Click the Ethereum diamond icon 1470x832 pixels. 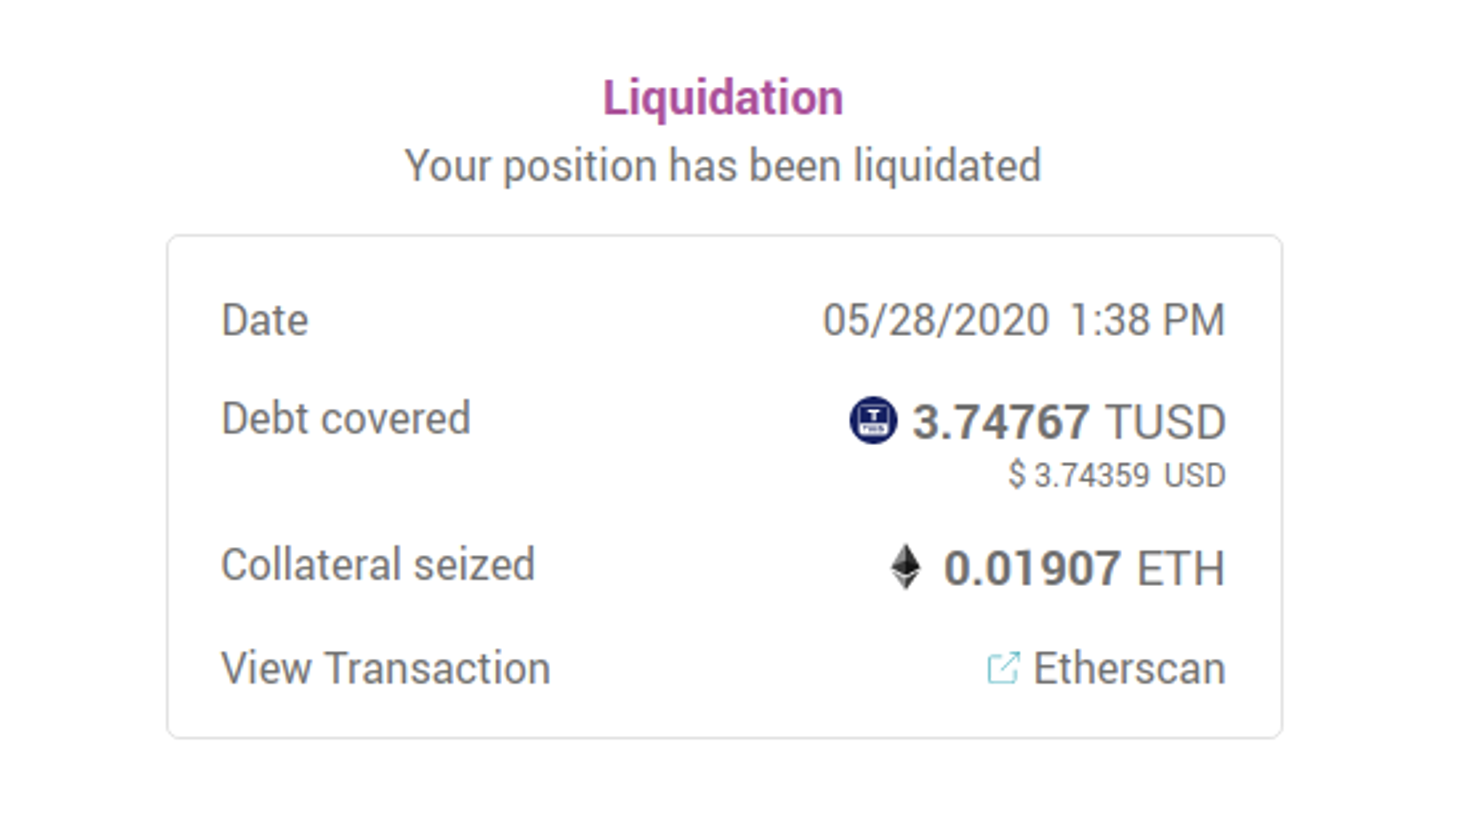[x=906, y=567]
